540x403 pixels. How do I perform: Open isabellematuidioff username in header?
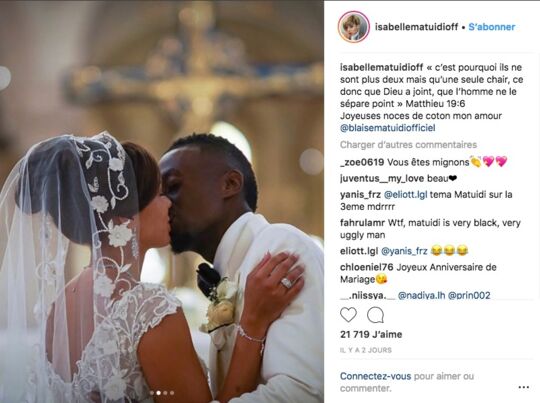[416, 27]
